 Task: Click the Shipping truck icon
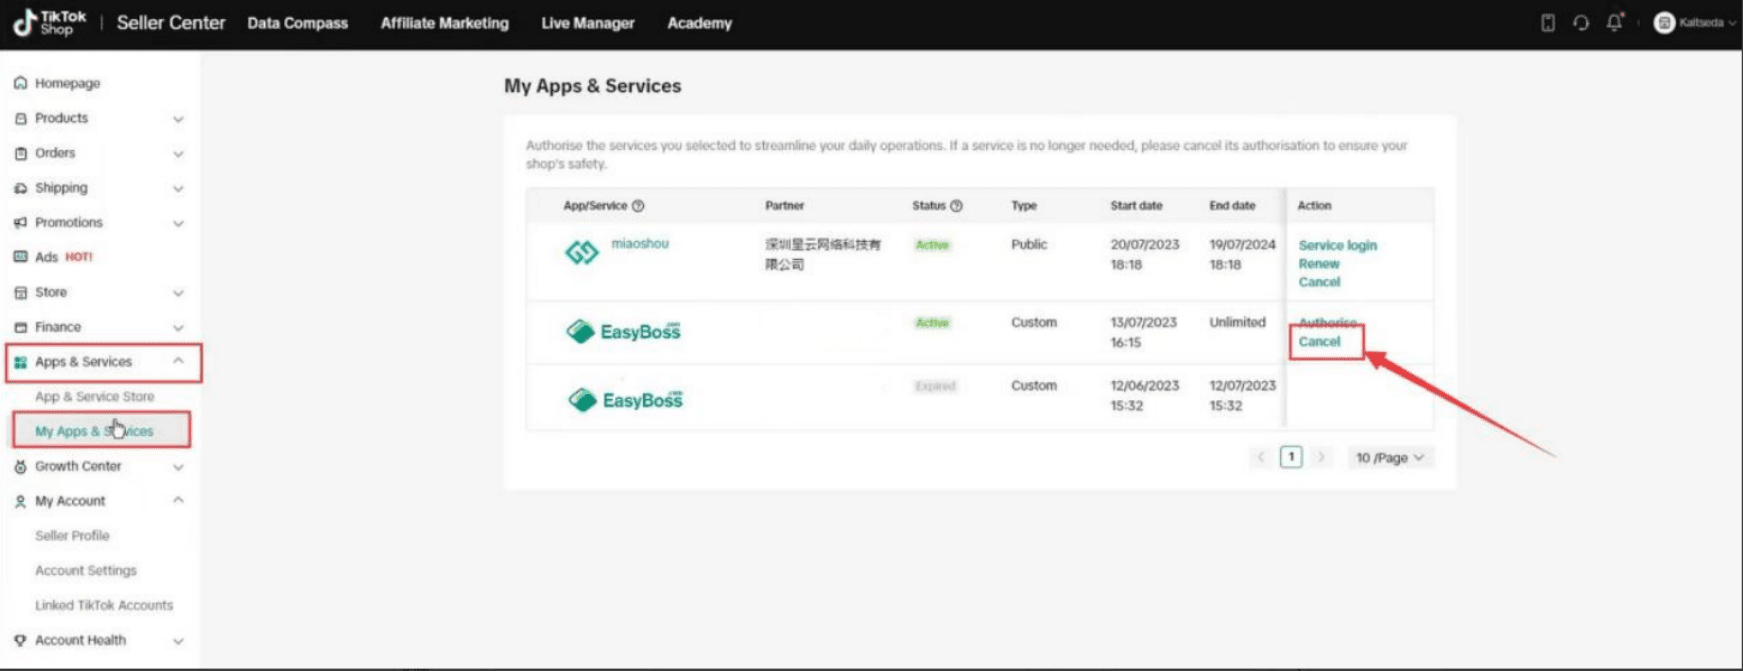point(20,188)
